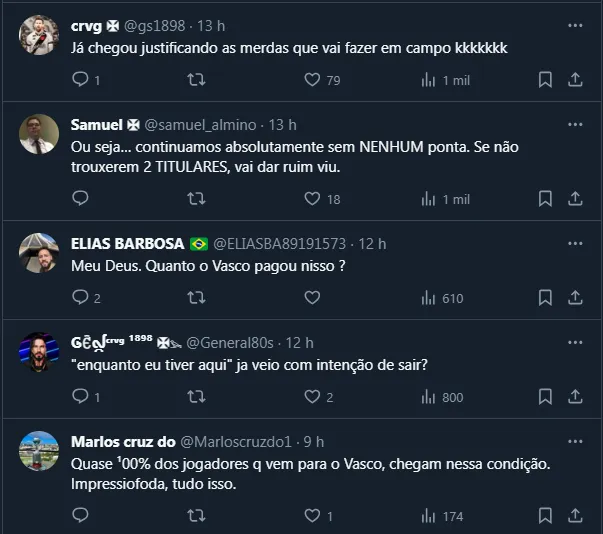Share the General80s tweet
Image resolution: width=603 pixels, height=534 pixels.
pos(575,397)
